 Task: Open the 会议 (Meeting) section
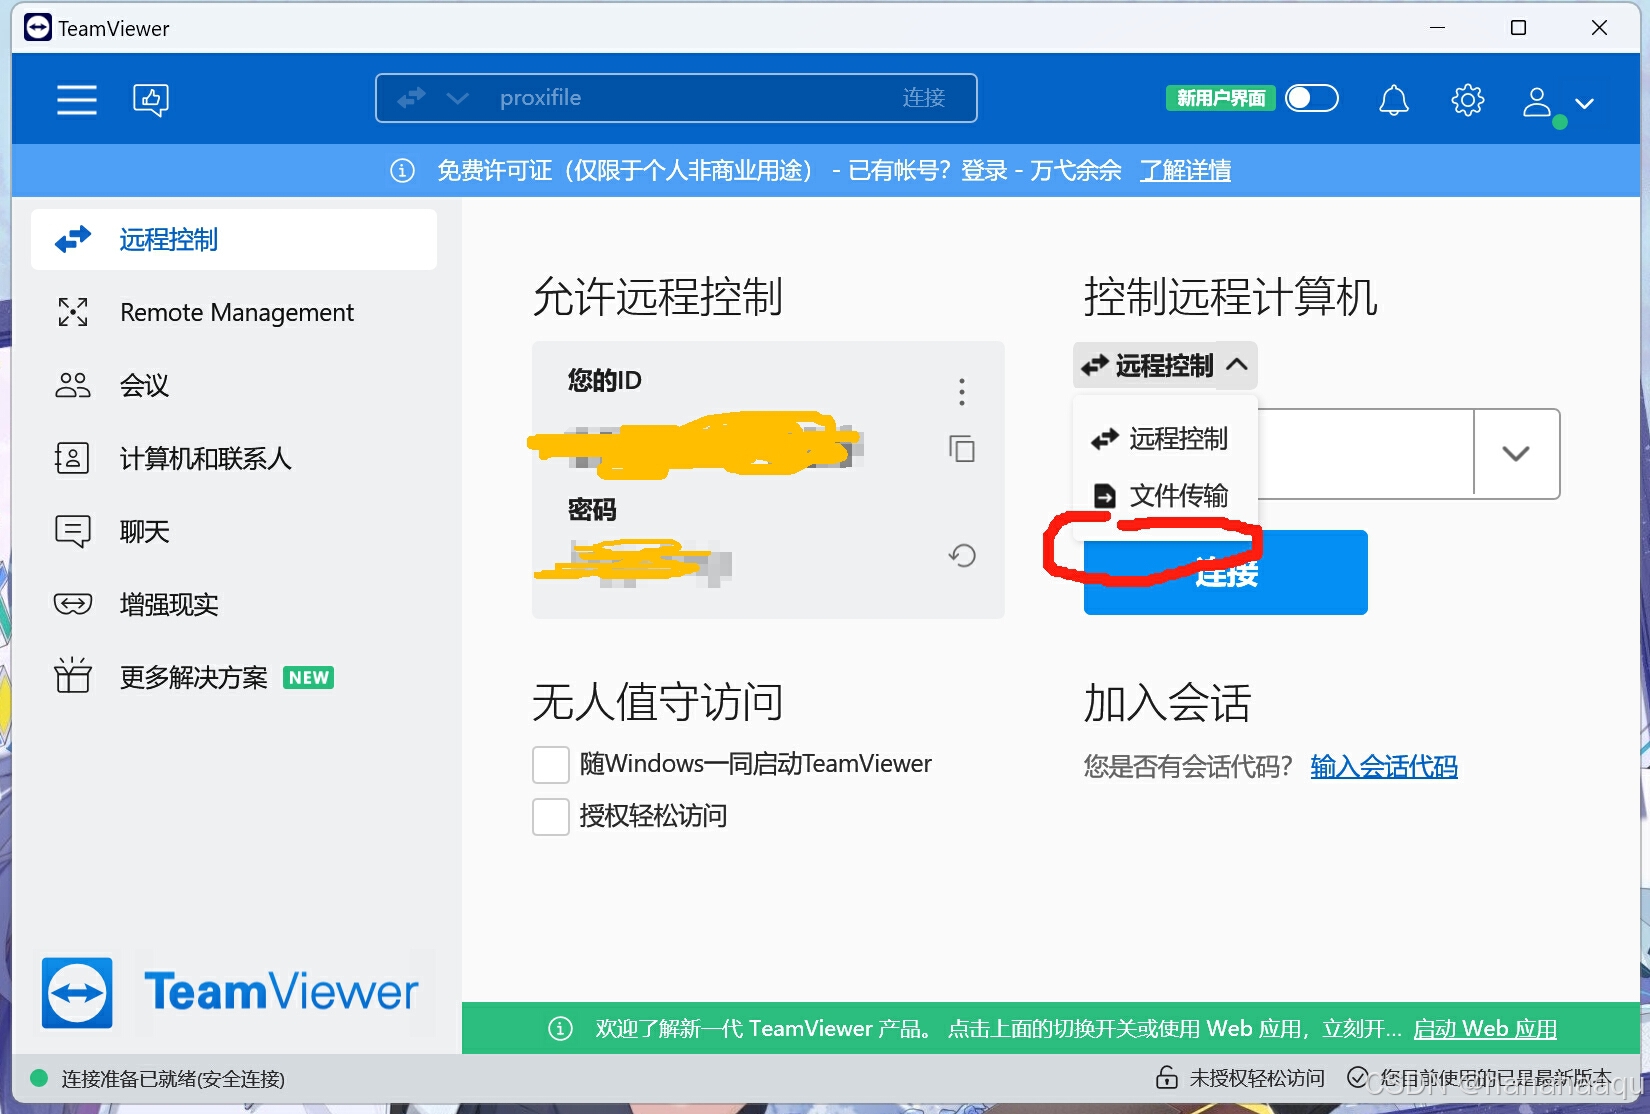(143, 385)
